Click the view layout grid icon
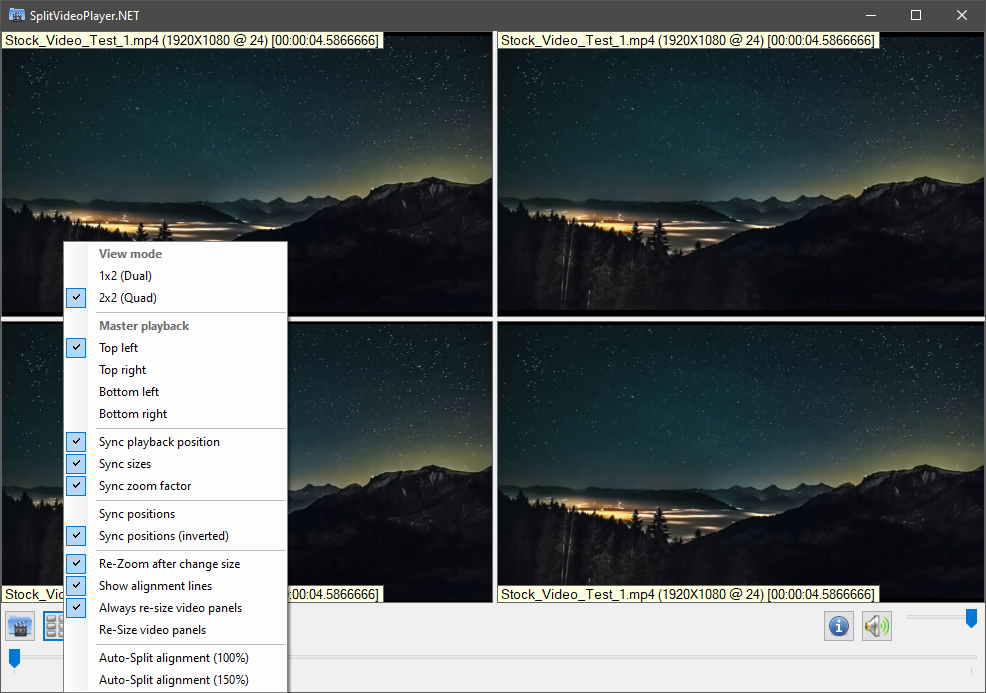This screenshot has width=986, height=693. click(54, 627)
